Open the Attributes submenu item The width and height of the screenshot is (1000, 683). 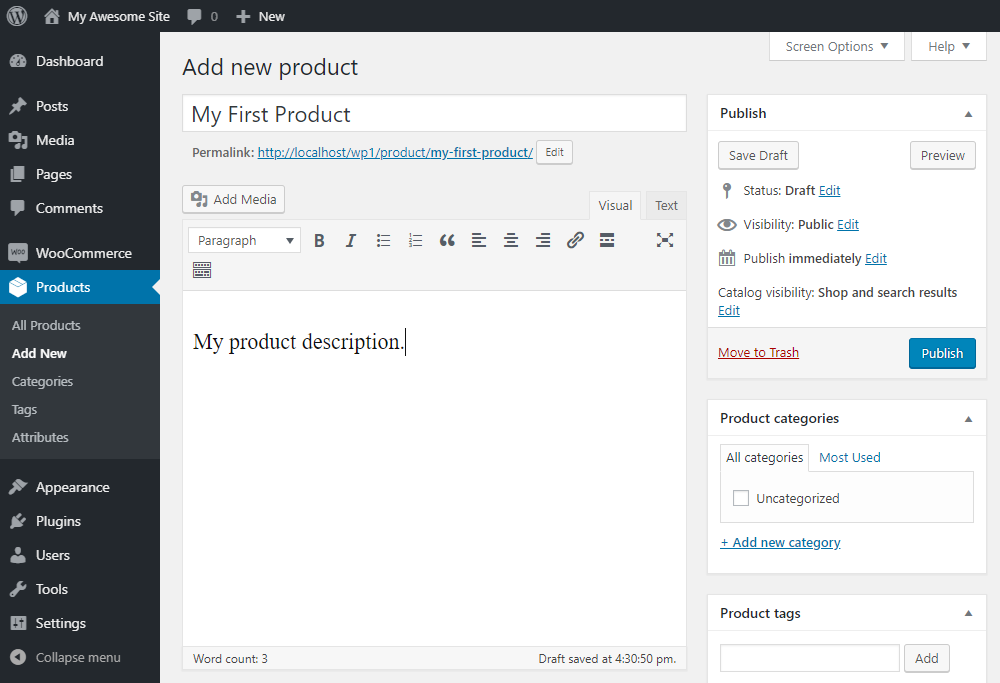40,437
